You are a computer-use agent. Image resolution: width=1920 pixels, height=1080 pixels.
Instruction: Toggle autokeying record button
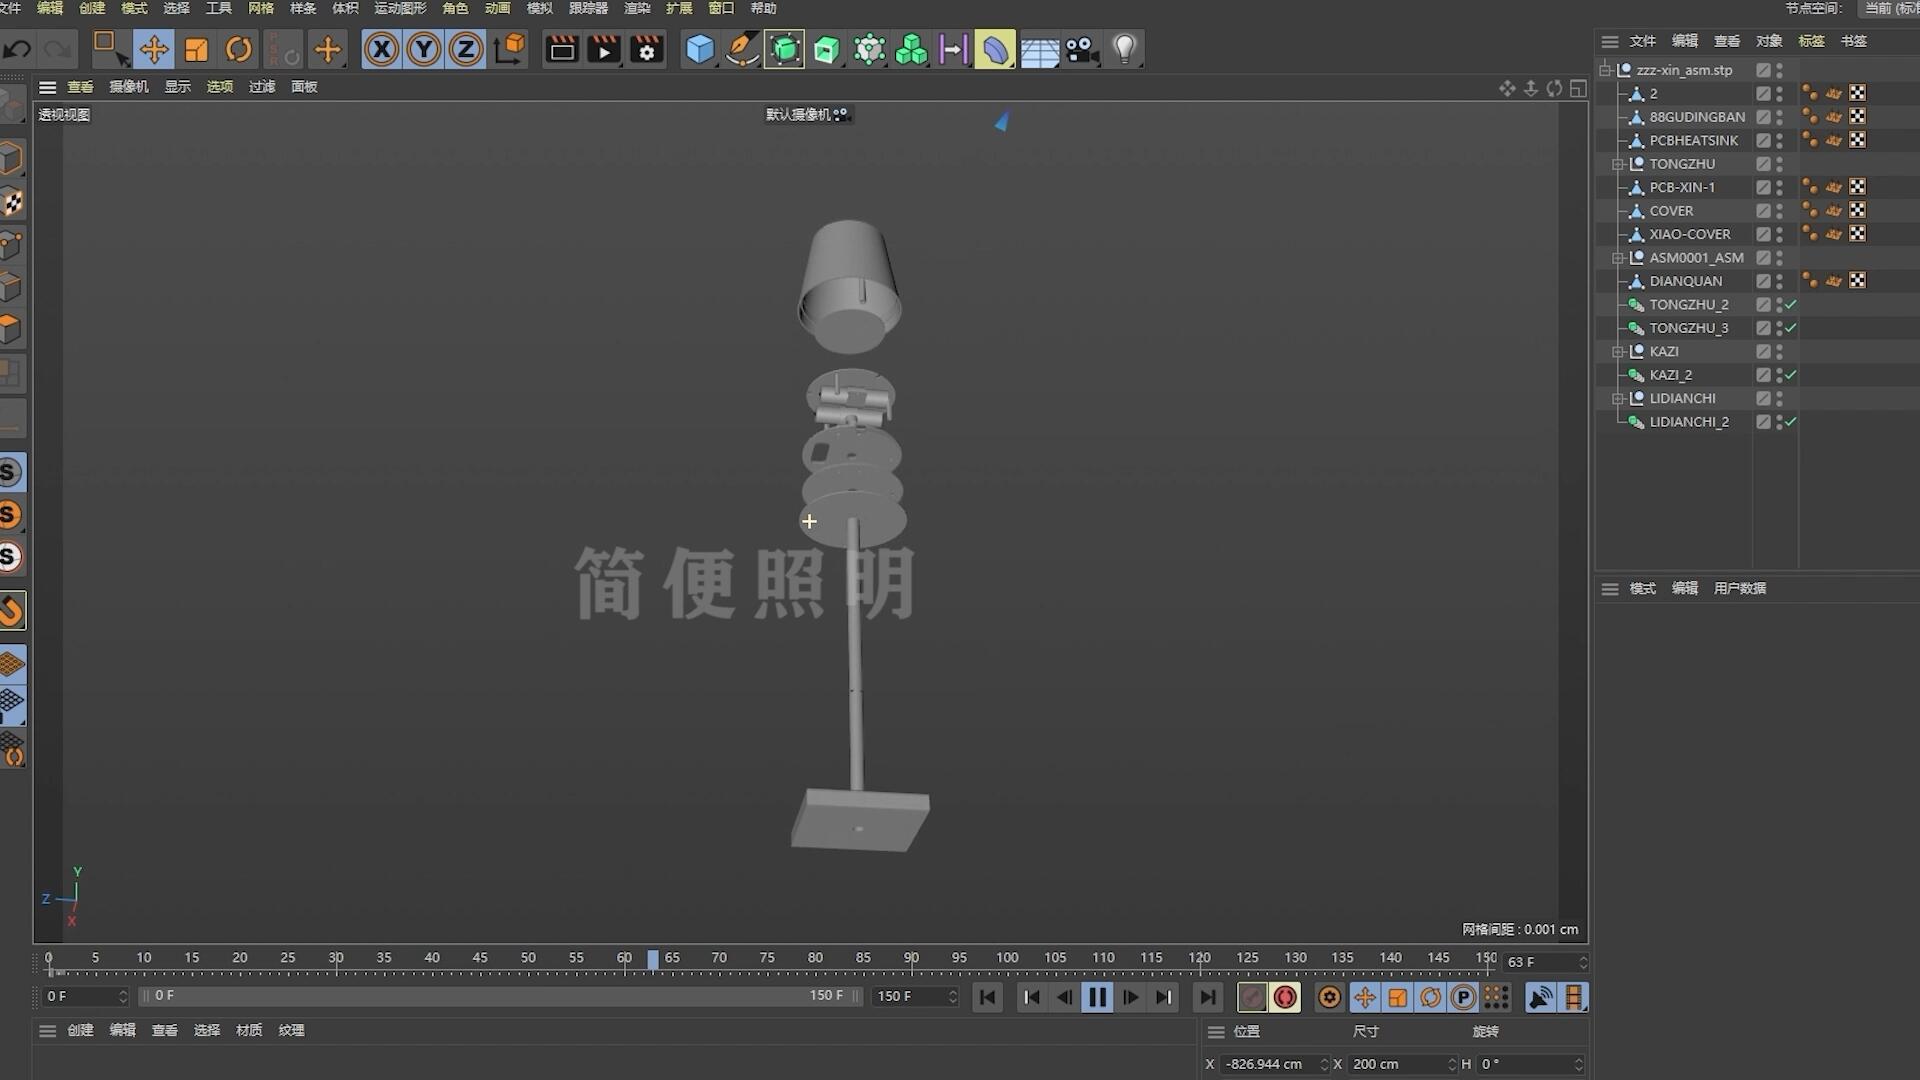[1285, 997]
